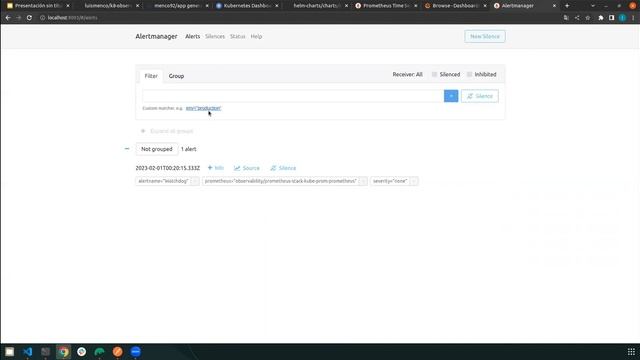
Task: Click the blue plus add-filter button
Action: click(x=451, y=96)
